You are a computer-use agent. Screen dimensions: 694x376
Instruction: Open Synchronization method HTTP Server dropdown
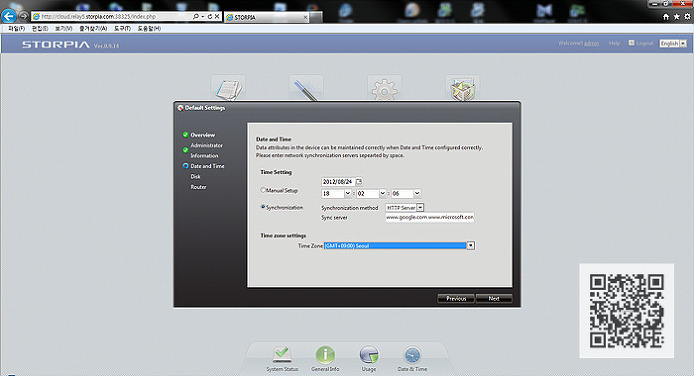tap(405, 207)
